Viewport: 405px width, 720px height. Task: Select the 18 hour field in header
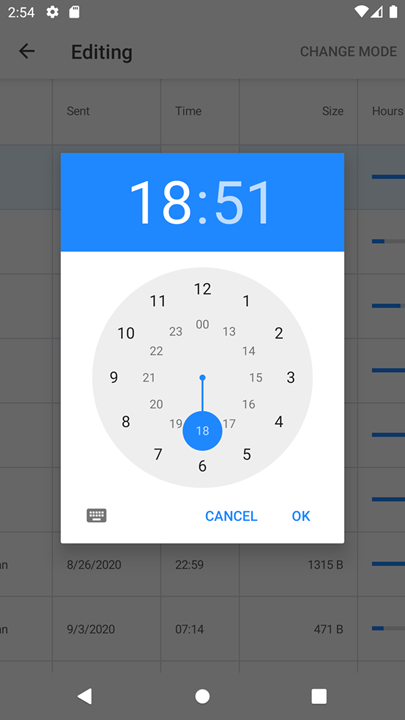click(160, 202)
